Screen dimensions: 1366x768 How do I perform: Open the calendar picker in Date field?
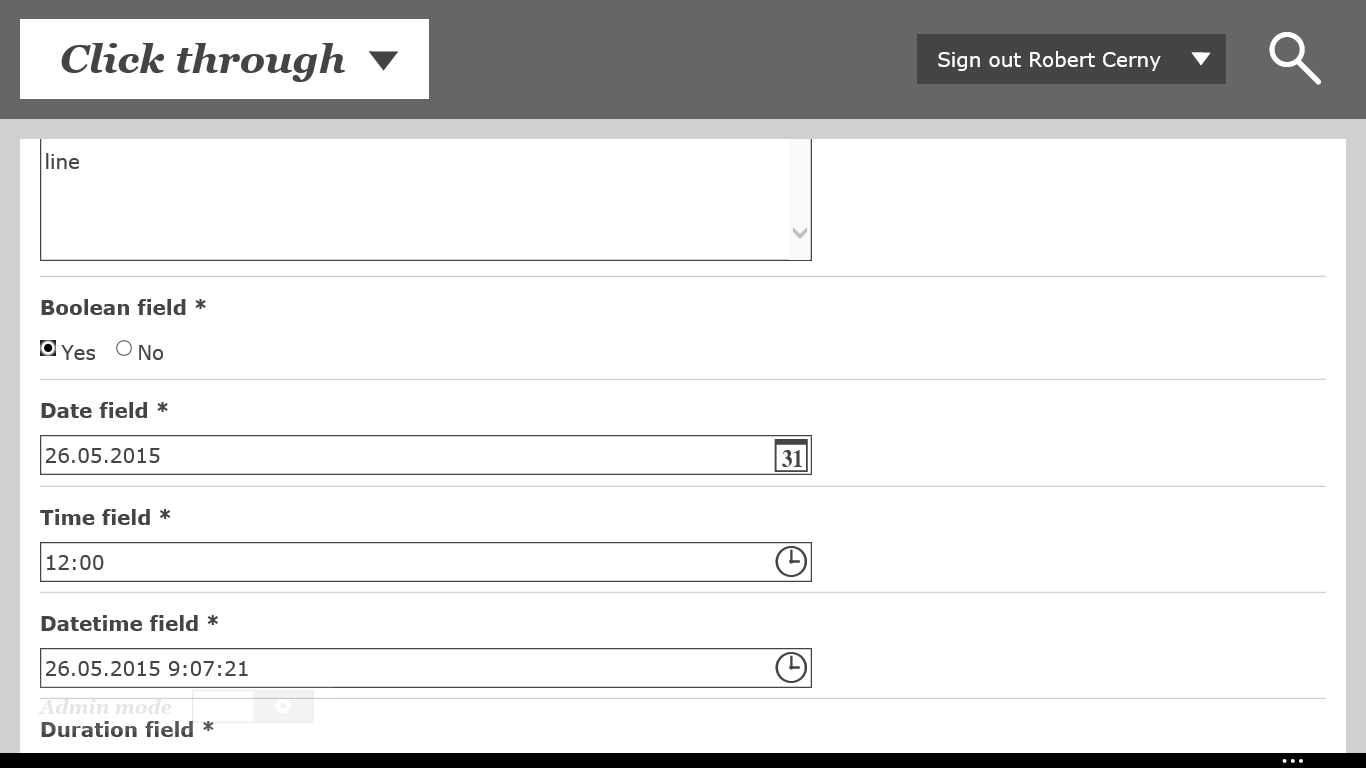791,456
